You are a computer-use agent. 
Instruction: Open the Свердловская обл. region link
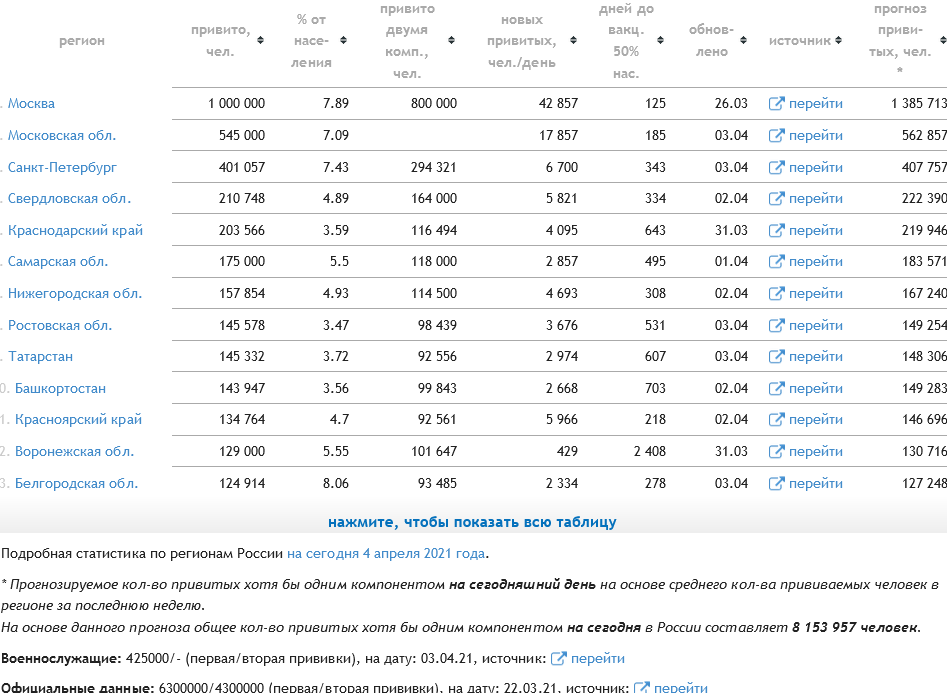coord(69,199)
